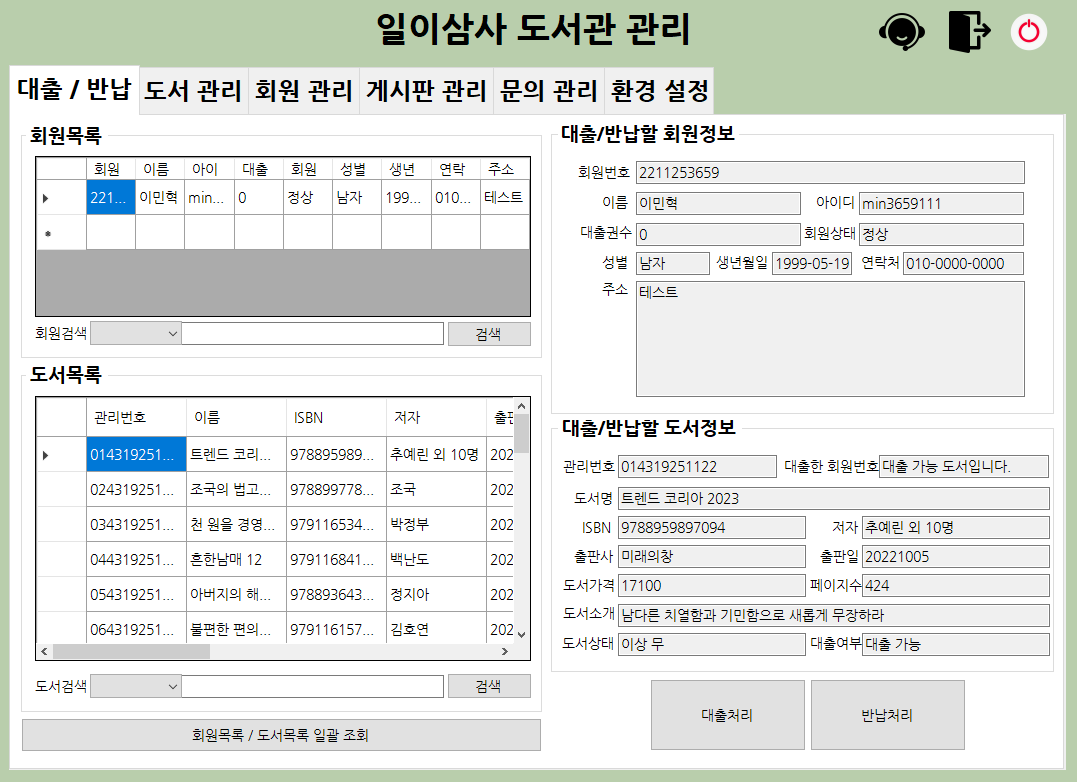Open the 회원검색 category dropdown

[134, 333]
